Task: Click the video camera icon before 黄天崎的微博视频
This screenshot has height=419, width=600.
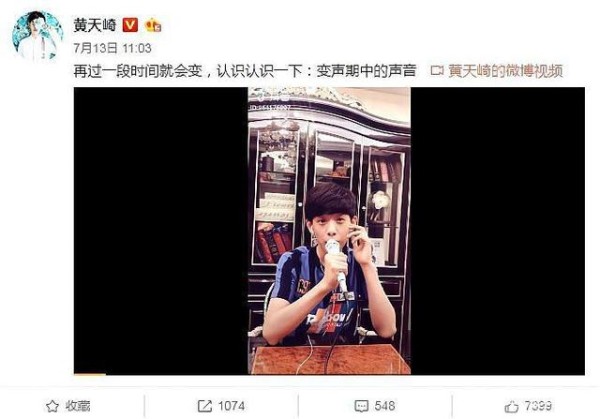Action: coord(437,71)
